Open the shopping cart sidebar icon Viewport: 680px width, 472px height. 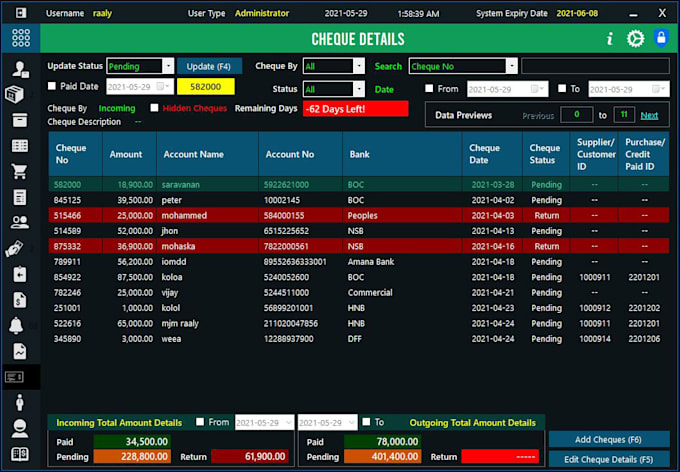(20, 172)
